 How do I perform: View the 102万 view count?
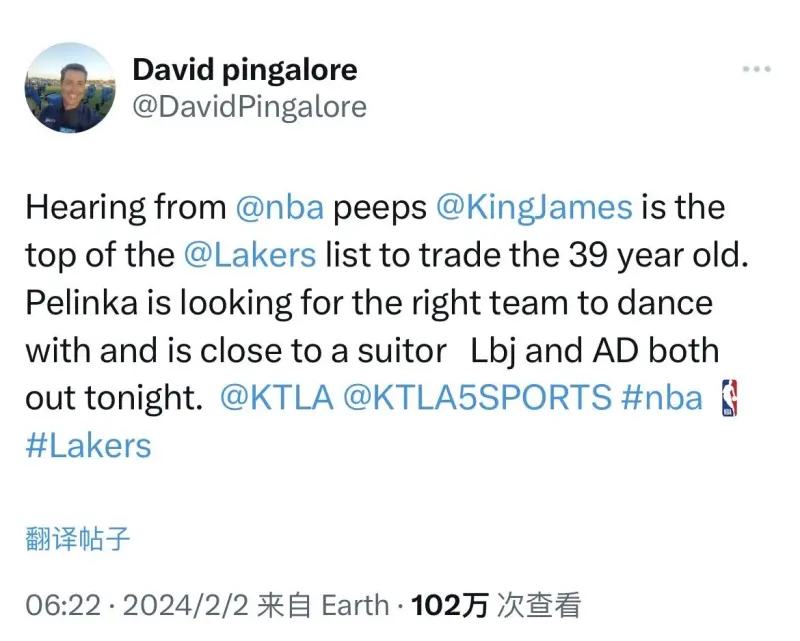[x=450, y=605]
